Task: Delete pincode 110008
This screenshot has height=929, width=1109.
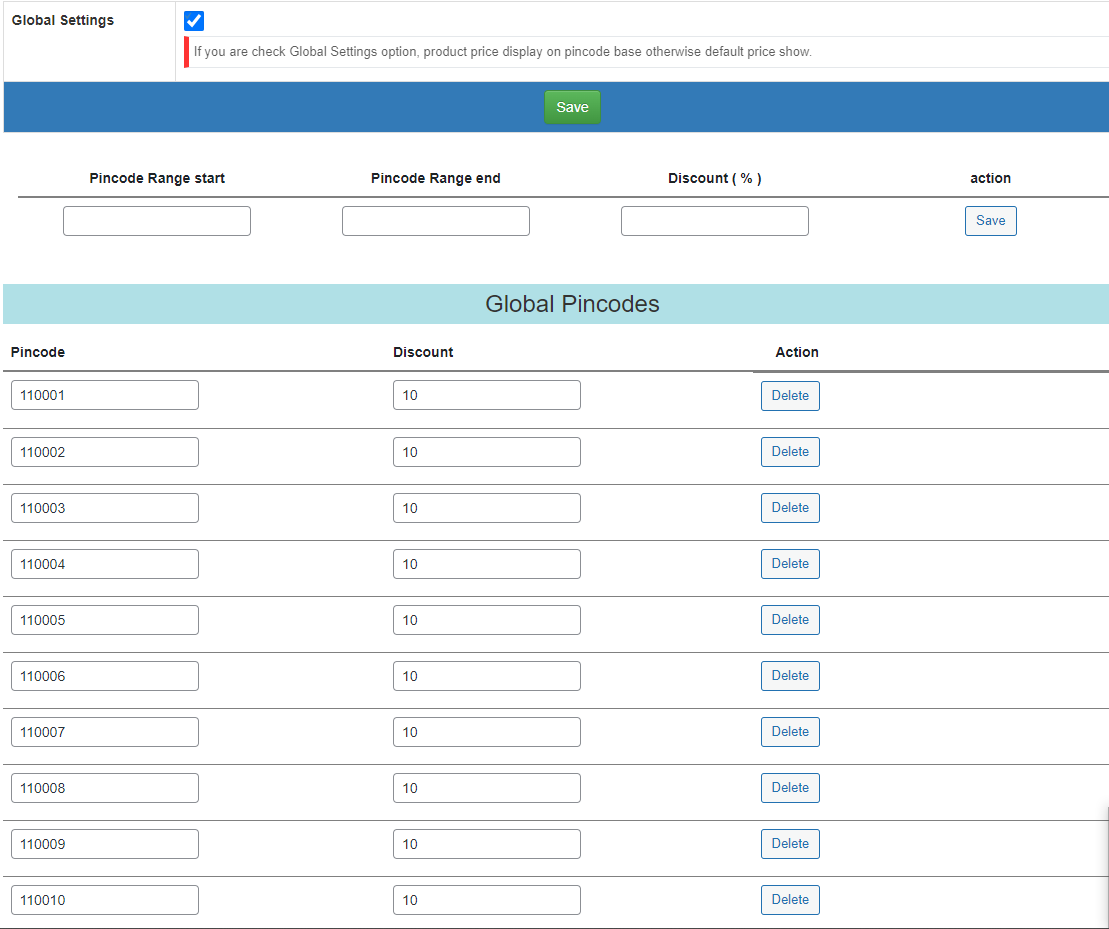Action: [790, 787]
